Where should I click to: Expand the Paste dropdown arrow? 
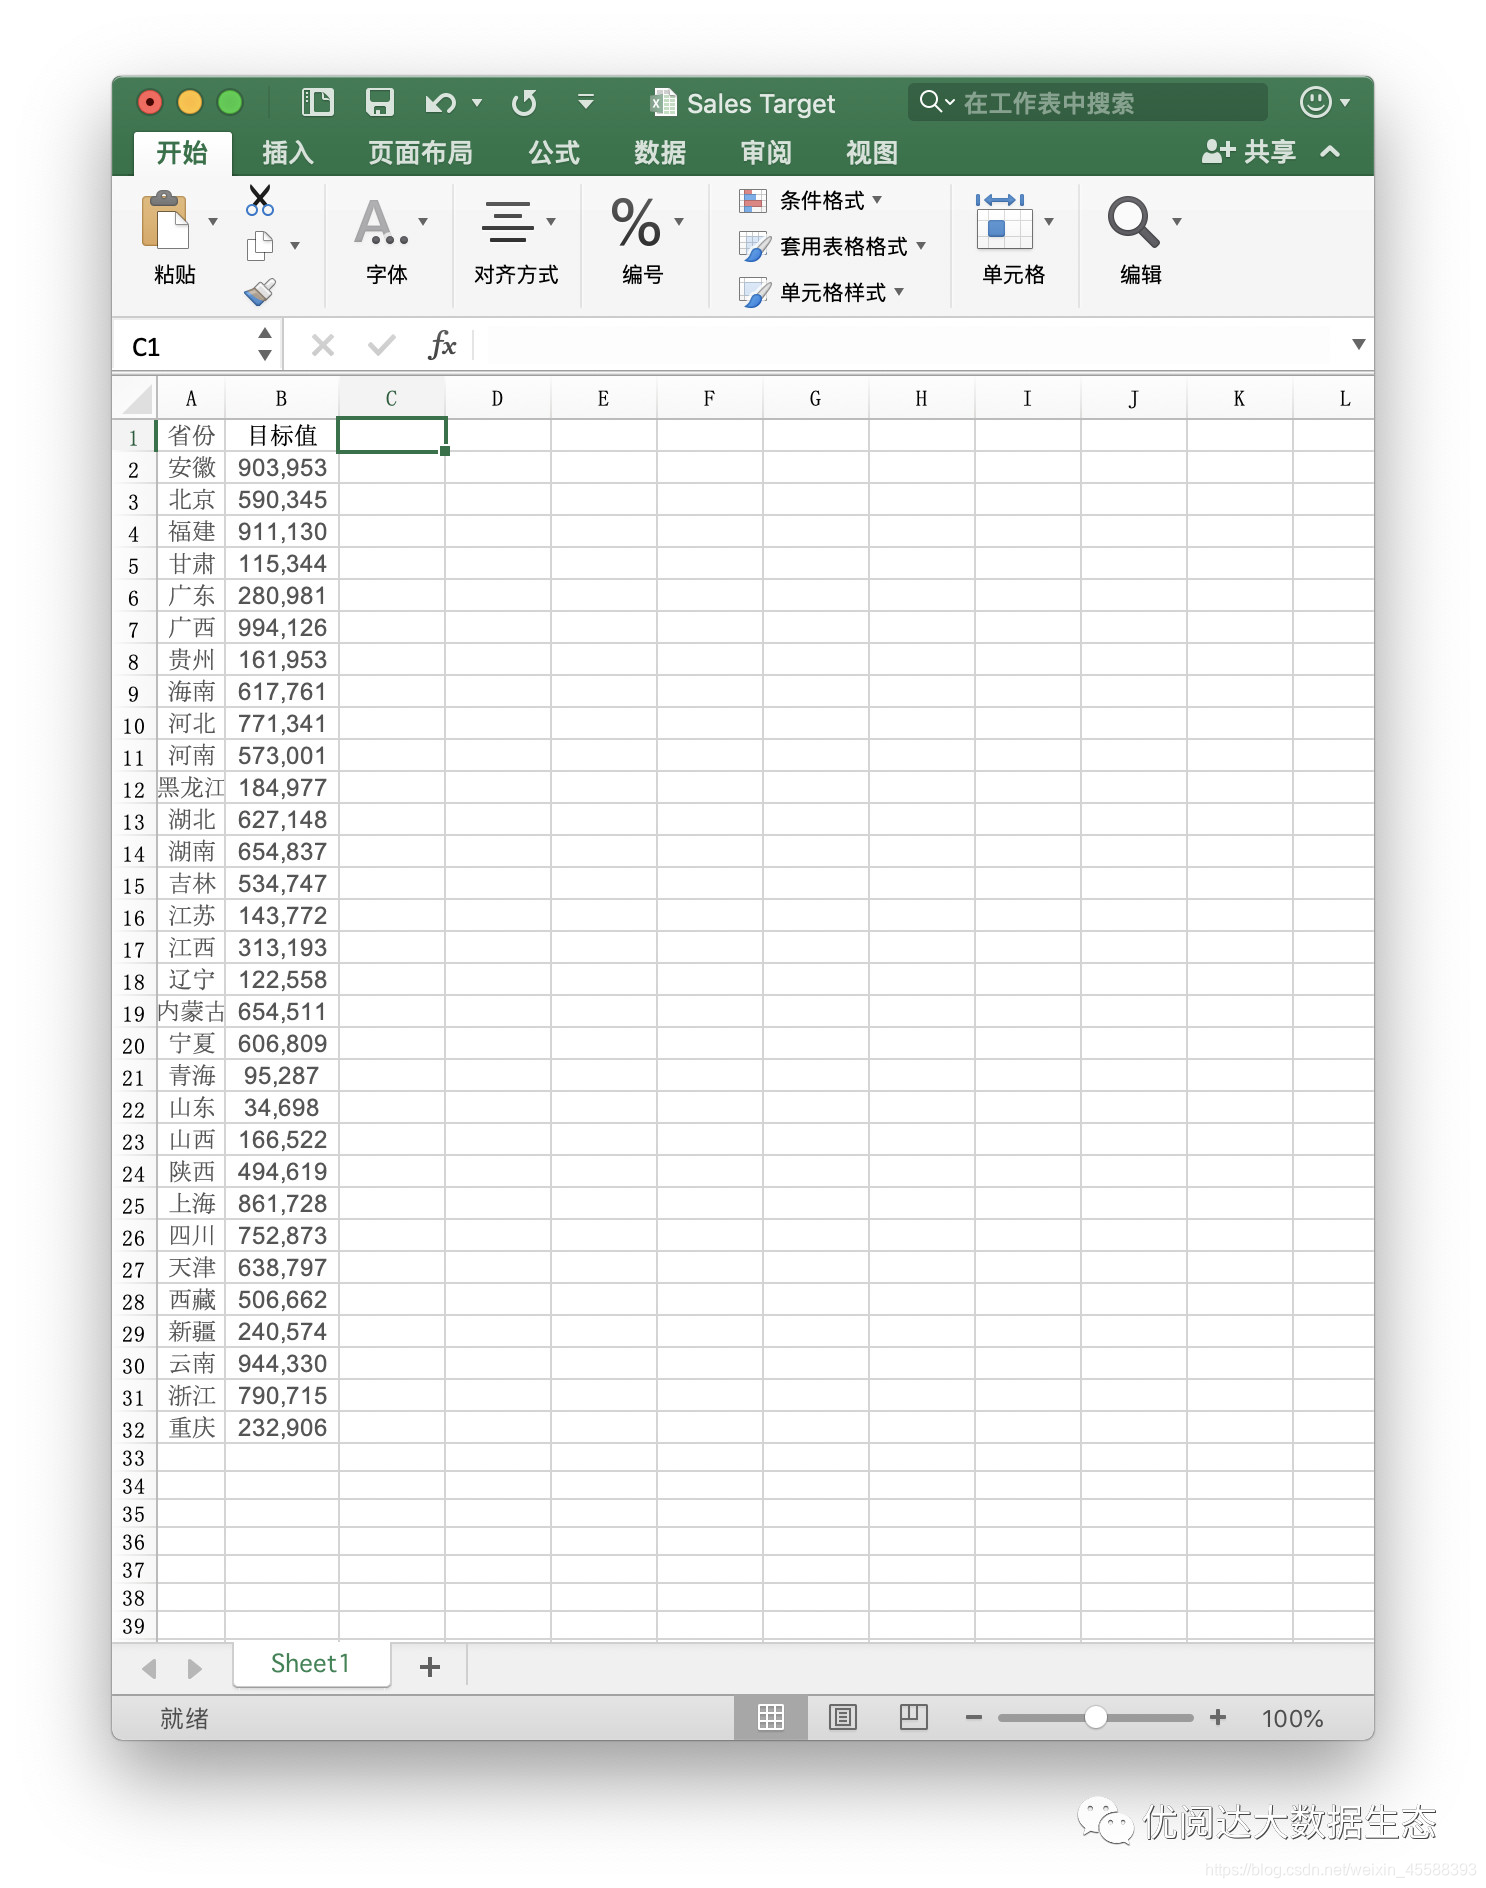pyautogui.click(x=213, y=221)
